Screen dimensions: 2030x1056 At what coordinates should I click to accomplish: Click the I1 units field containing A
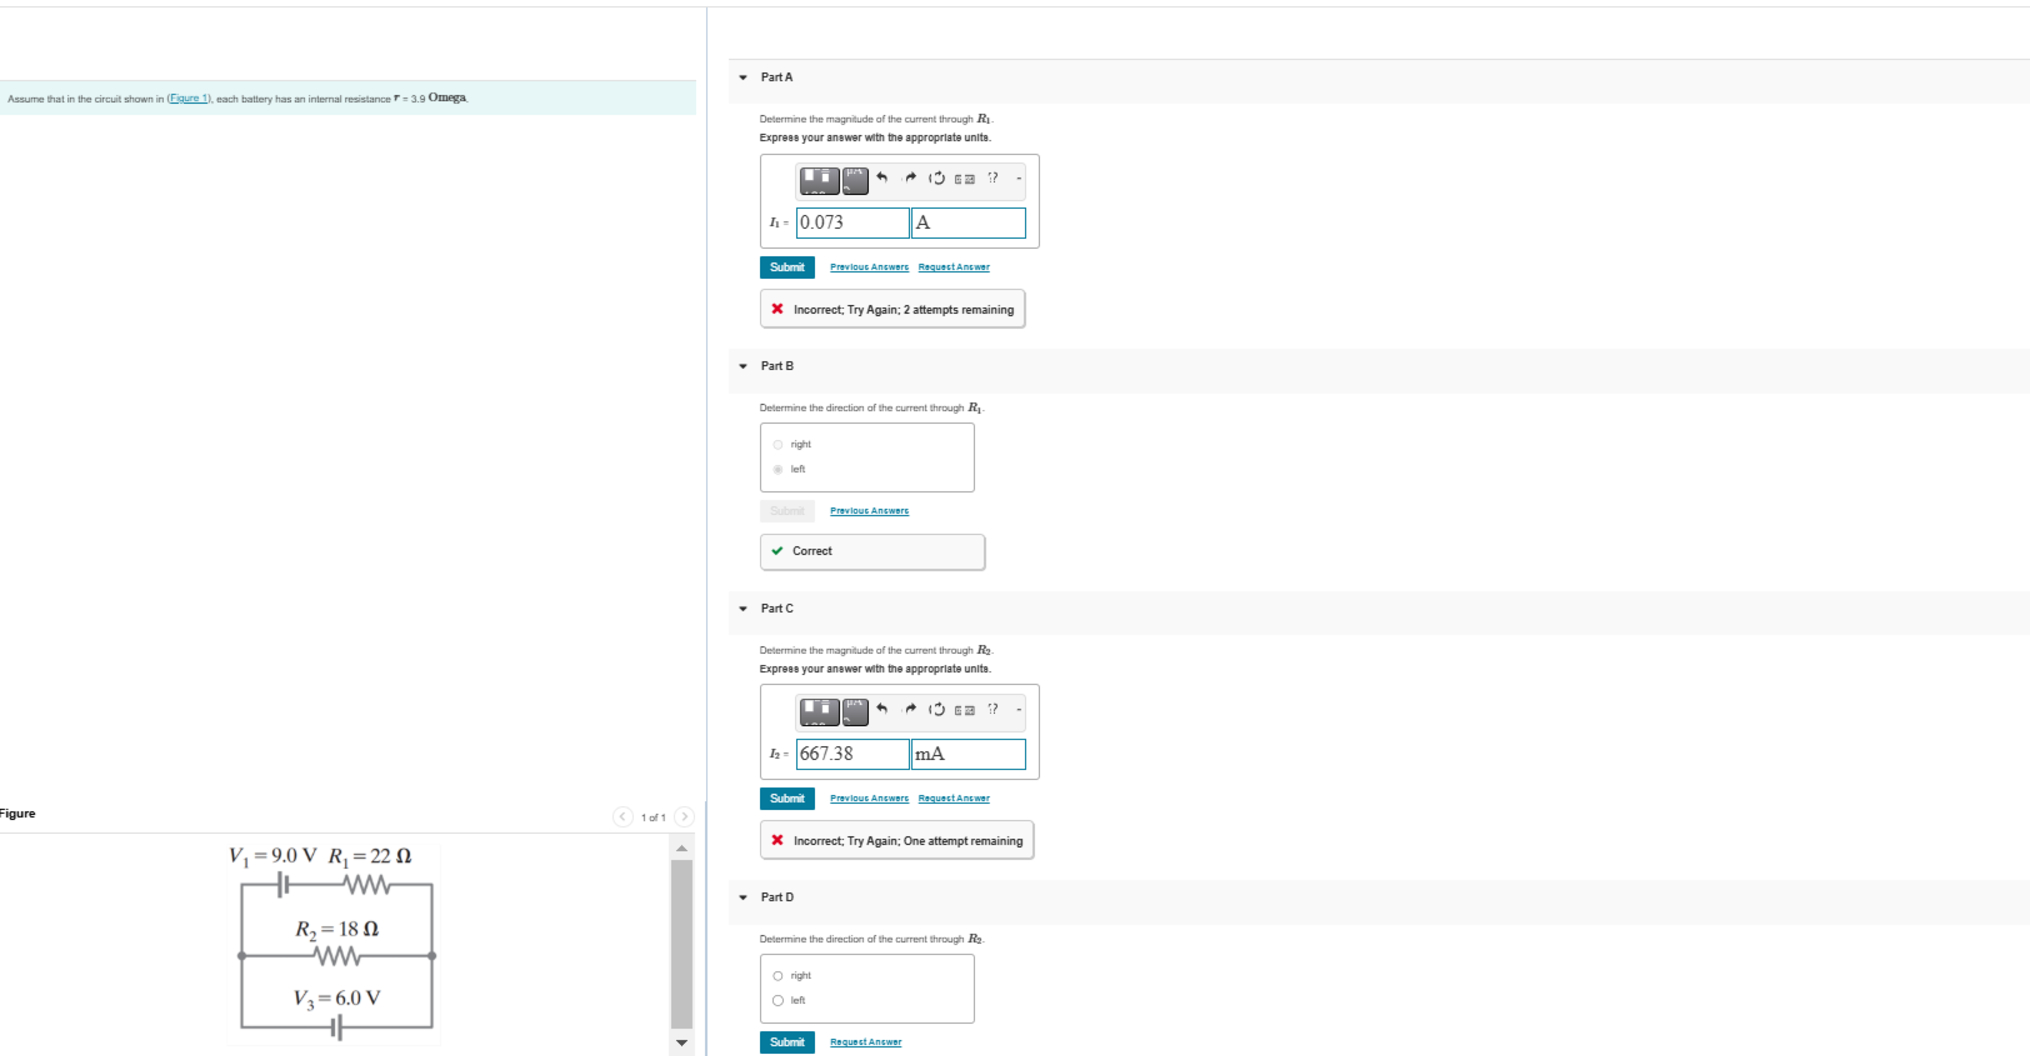click(968, 223)
